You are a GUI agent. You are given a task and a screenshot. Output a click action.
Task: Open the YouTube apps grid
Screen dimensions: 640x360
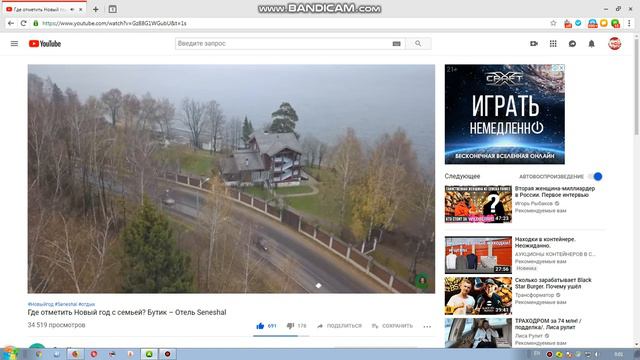pos(553,44)
